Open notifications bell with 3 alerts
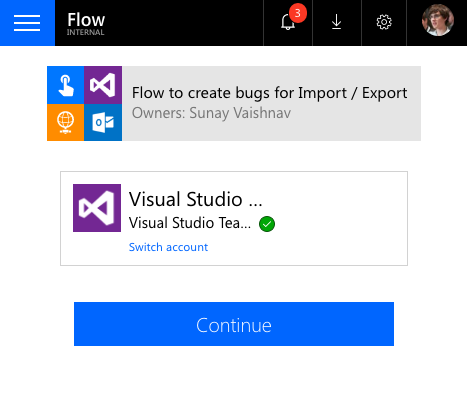Screen dimensions: 467x398 288,23
